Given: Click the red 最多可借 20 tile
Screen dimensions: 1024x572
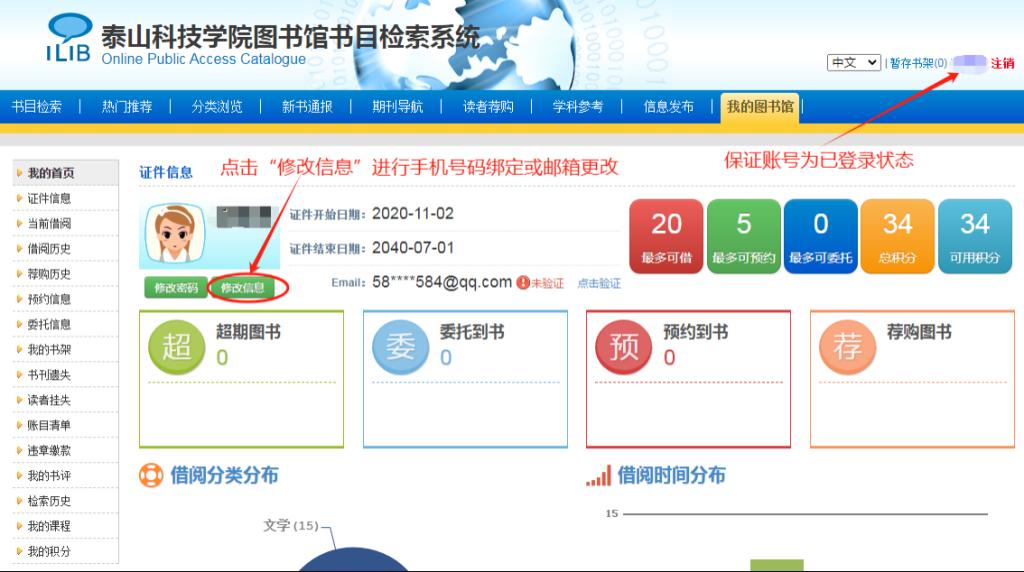Looking at the screenshot, I should click(666, 236).
